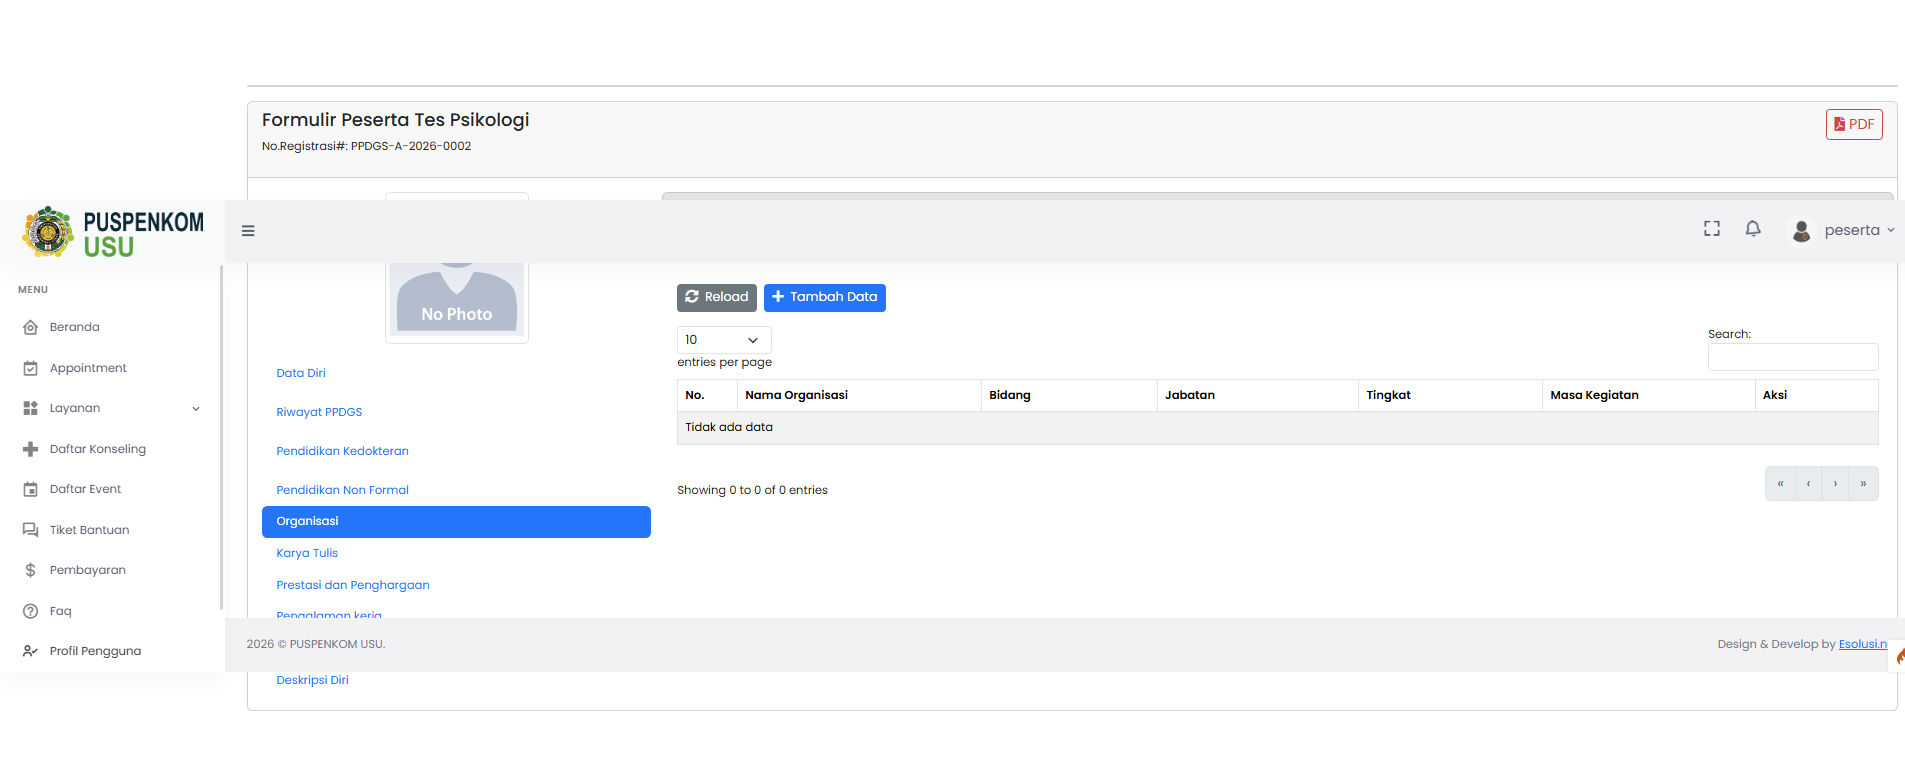Select the Organisasi tab

pos(456,522)
